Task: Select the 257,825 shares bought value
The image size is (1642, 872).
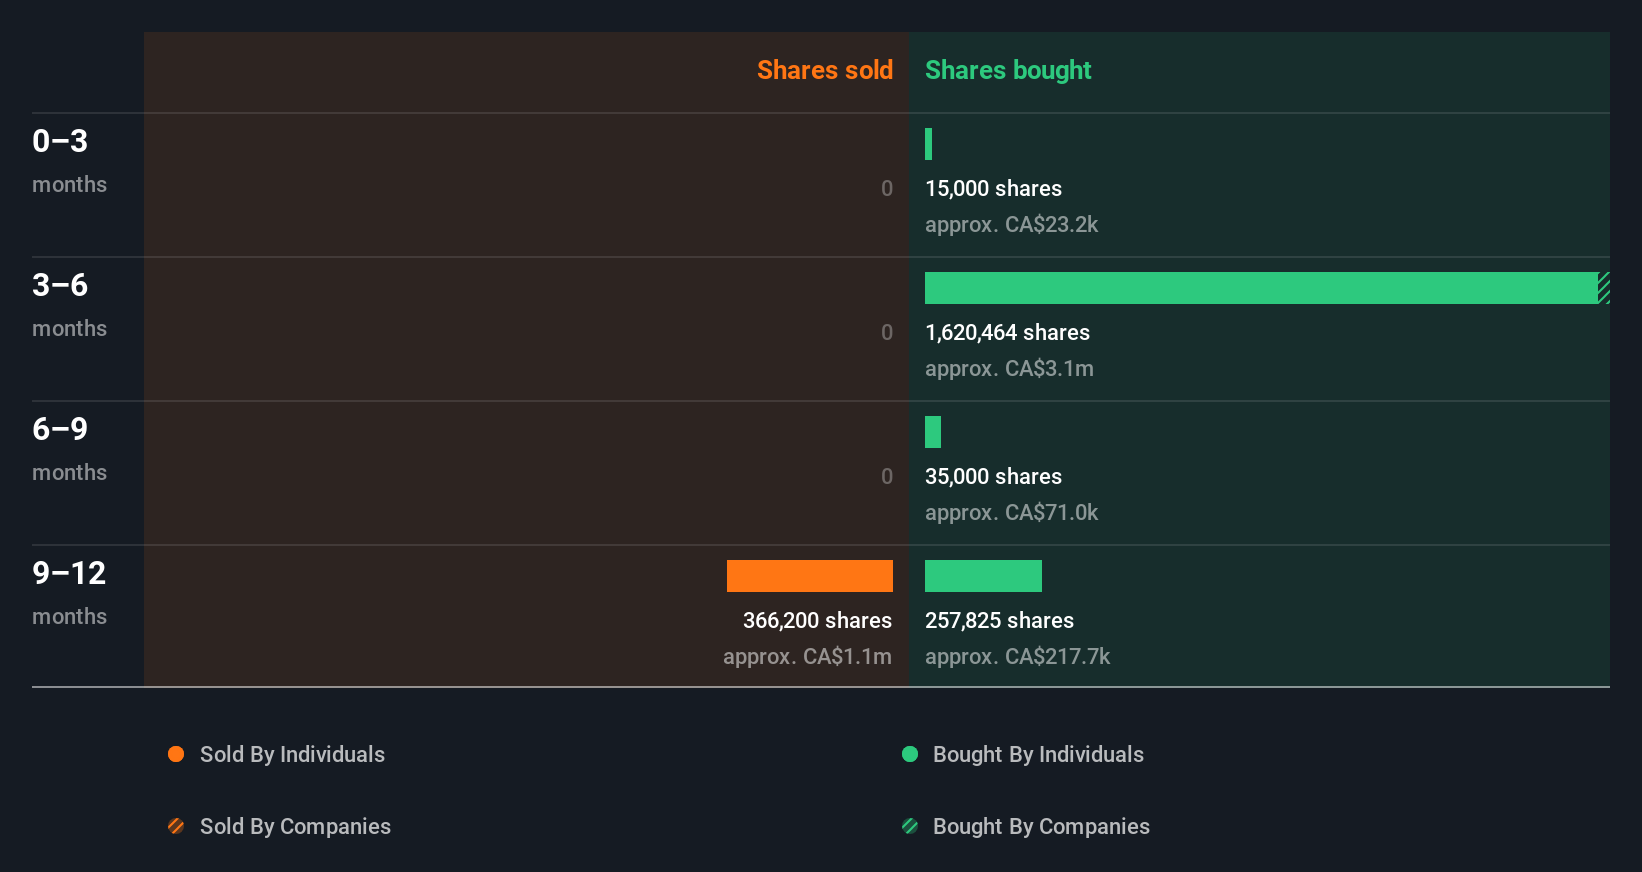Action: point(999,620)
